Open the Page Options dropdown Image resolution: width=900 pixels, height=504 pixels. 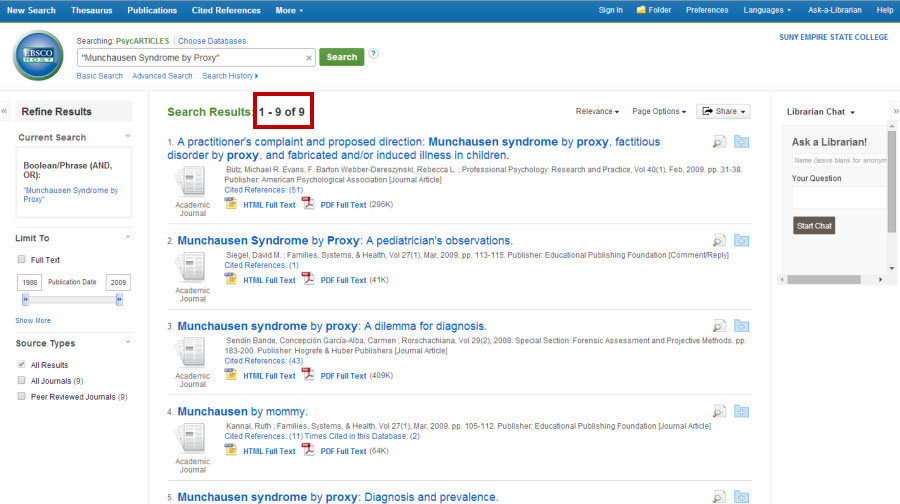[659, 111]
